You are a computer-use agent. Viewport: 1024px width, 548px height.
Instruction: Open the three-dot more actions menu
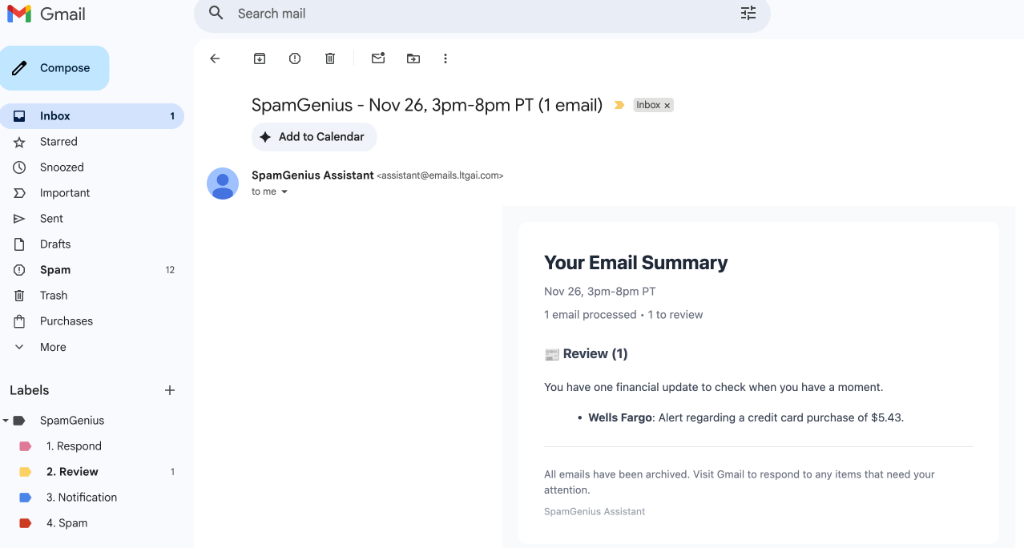445,59
